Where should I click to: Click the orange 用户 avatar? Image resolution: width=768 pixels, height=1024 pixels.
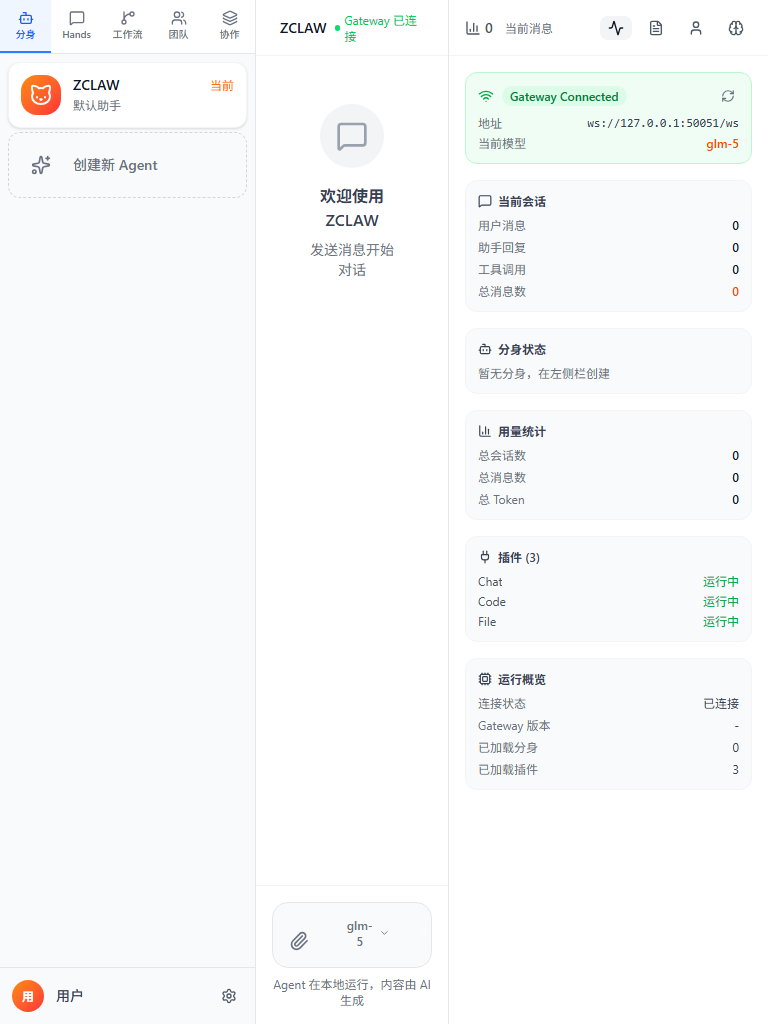(28, 996)
